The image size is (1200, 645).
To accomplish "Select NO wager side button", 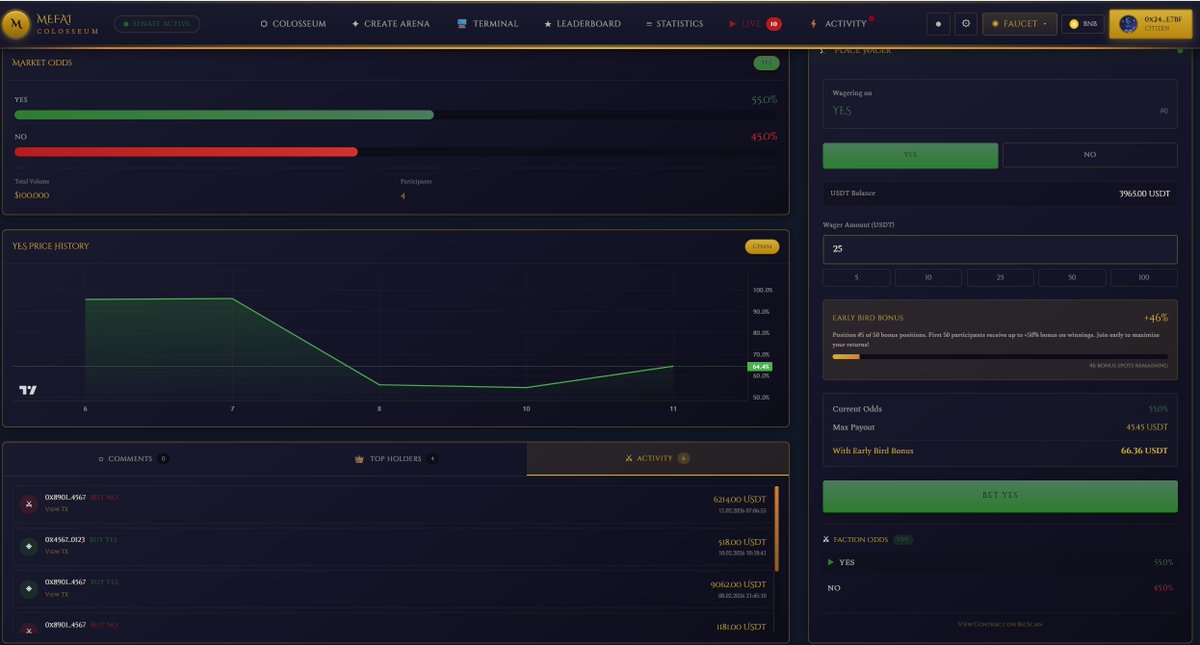I will [1090, 155].
